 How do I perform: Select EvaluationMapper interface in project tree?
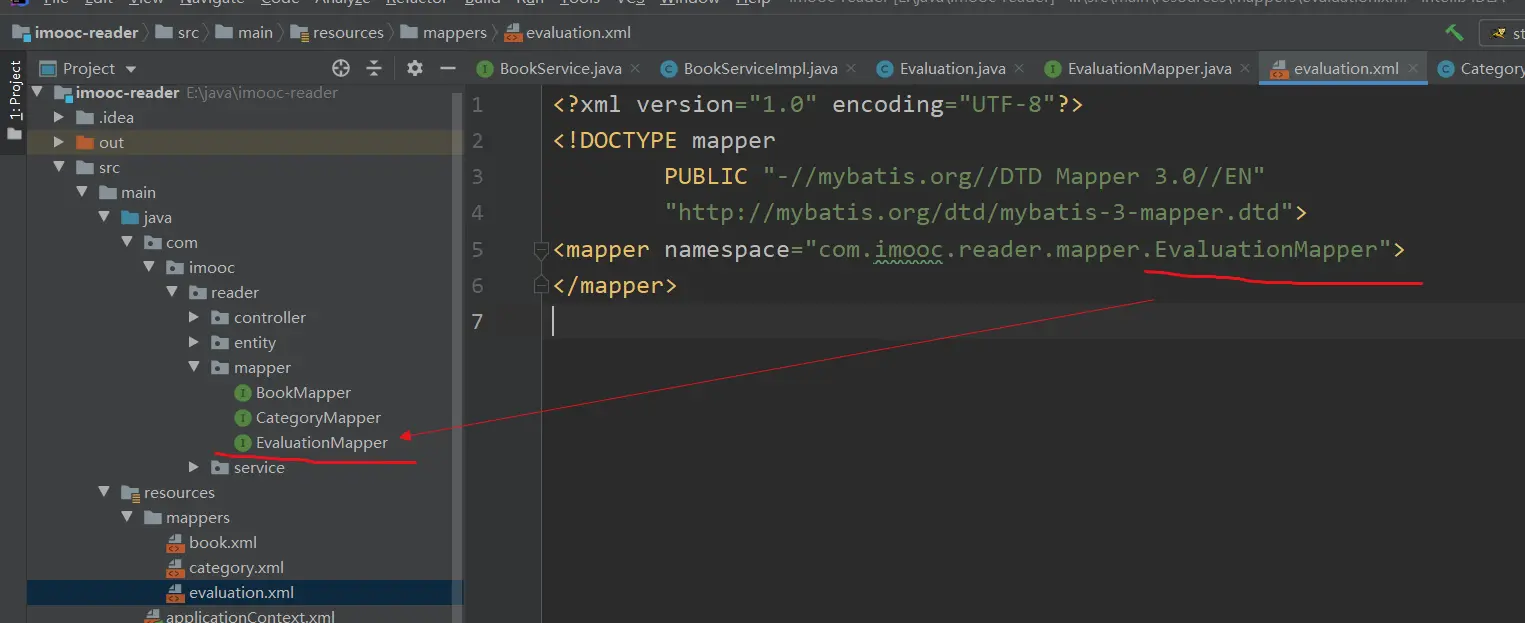[321, 443]
